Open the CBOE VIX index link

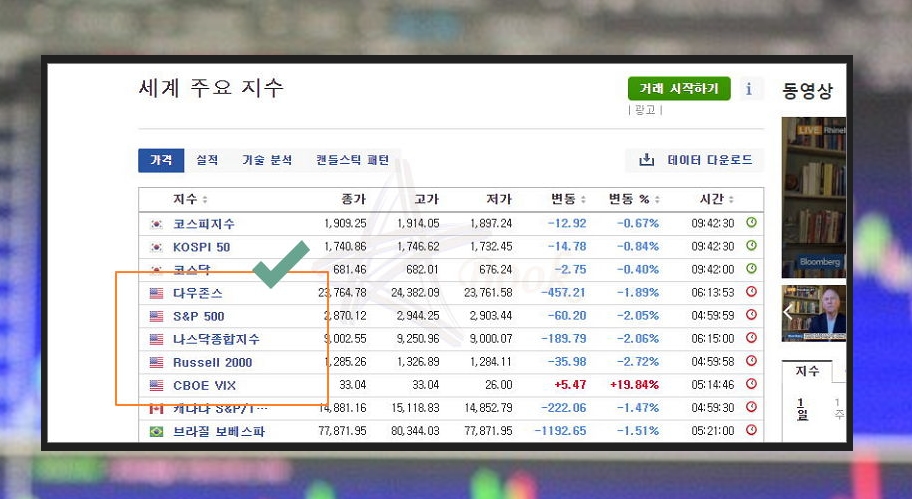point(205,385)
